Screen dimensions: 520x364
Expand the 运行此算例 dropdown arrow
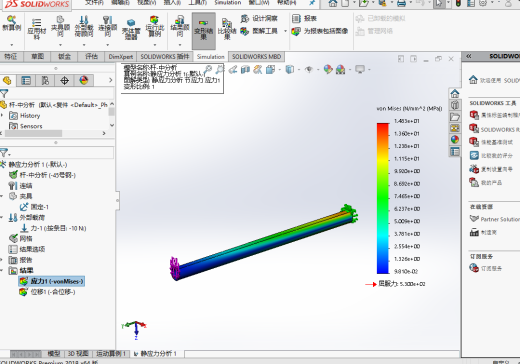(155, 45)
